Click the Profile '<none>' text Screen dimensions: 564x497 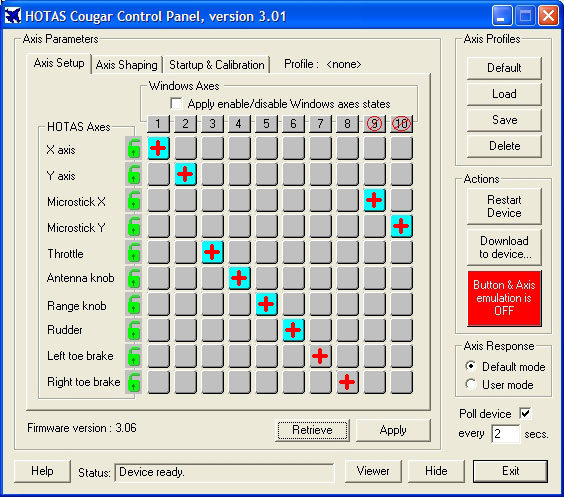tap(344, 64)
